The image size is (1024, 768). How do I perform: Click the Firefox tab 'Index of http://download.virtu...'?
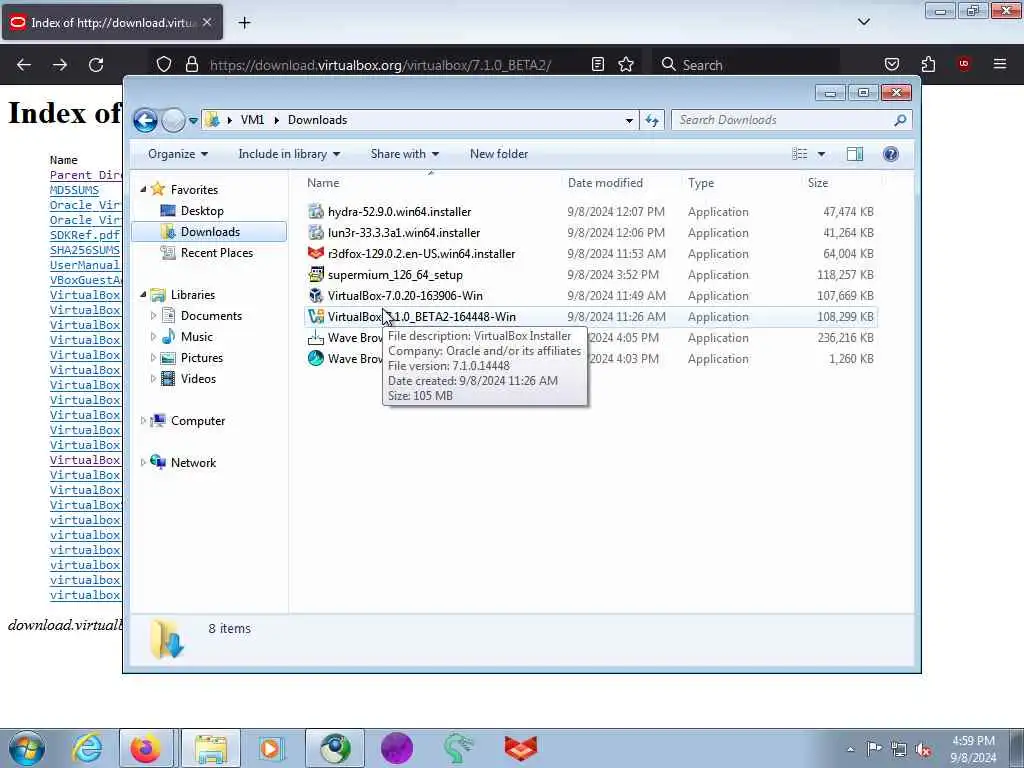pyautogui.click(x=112, y=23)
